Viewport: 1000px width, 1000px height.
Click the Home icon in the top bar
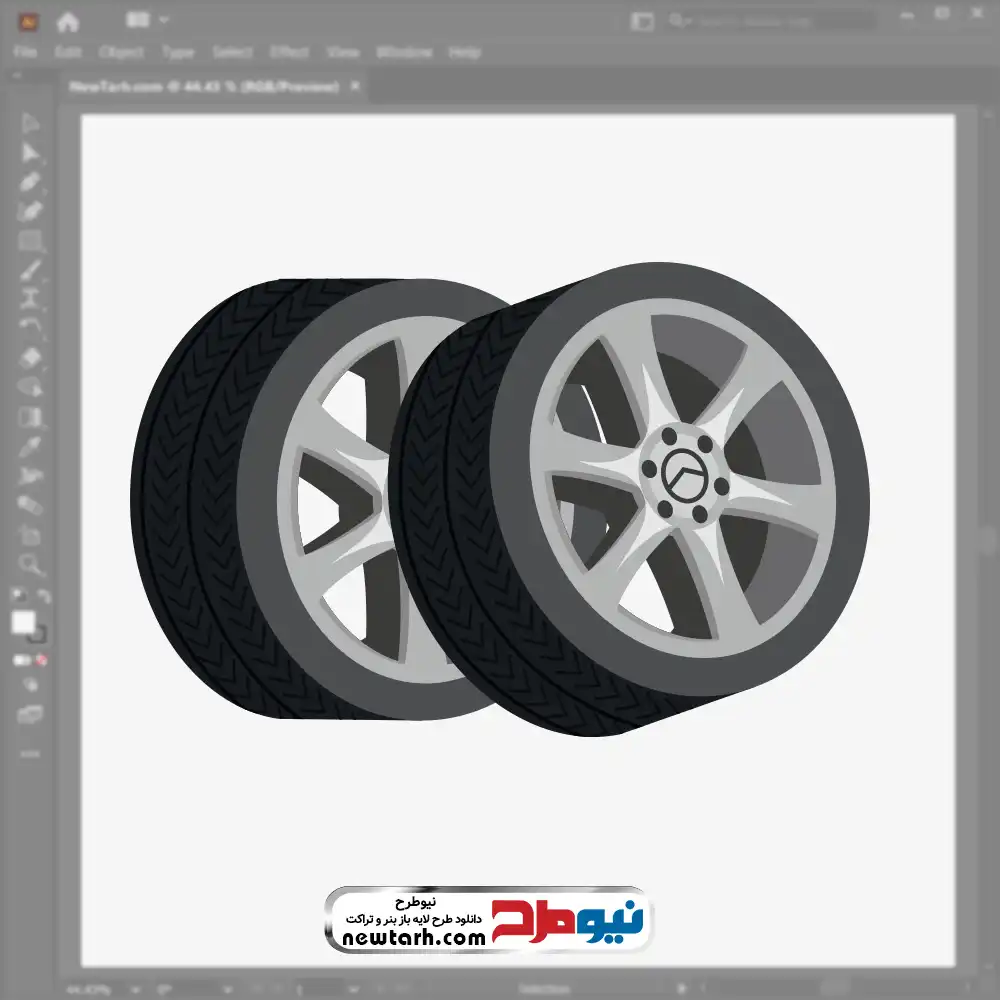[x=68, y=21]
